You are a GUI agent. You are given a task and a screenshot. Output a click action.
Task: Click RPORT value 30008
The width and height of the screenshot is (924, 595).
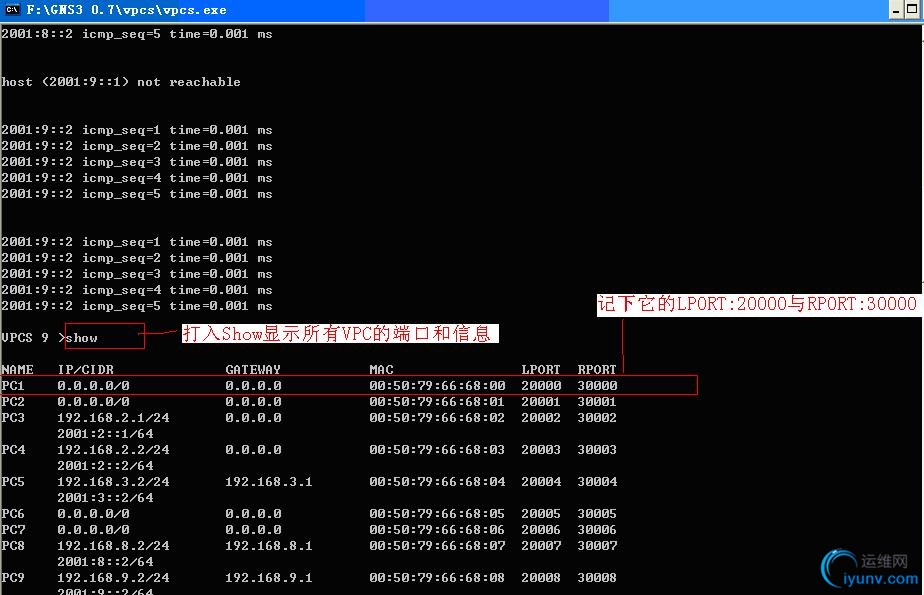tap(597, 577)
